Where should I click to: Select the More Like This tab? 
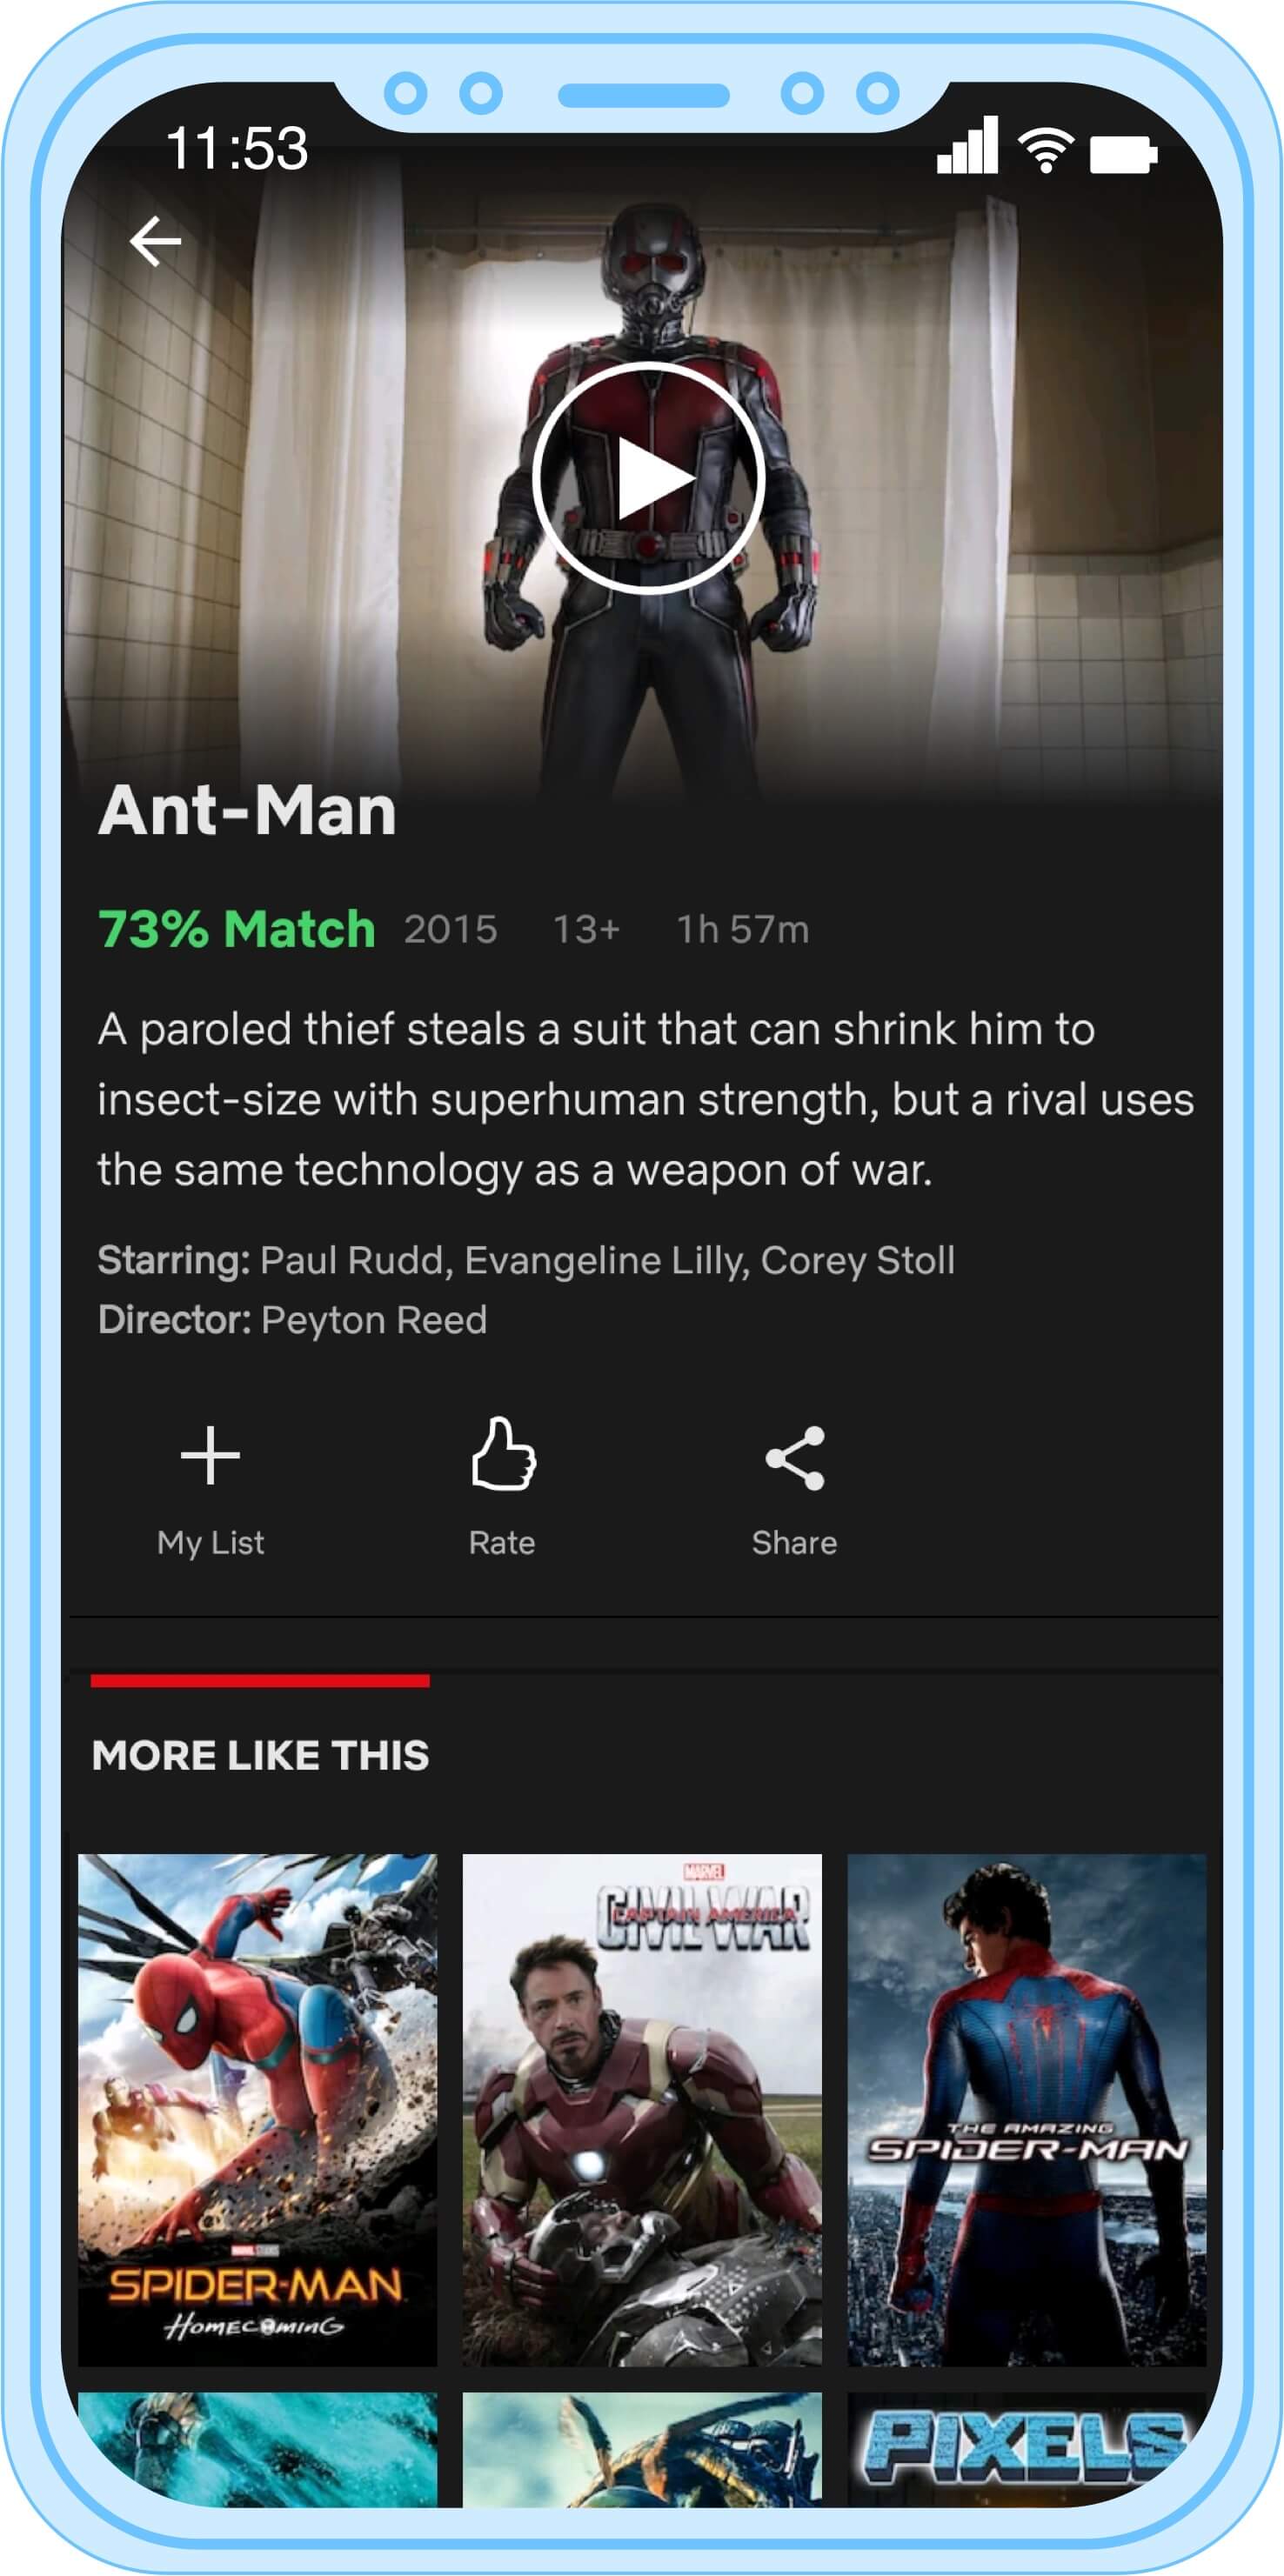[x=260, y=1756]
